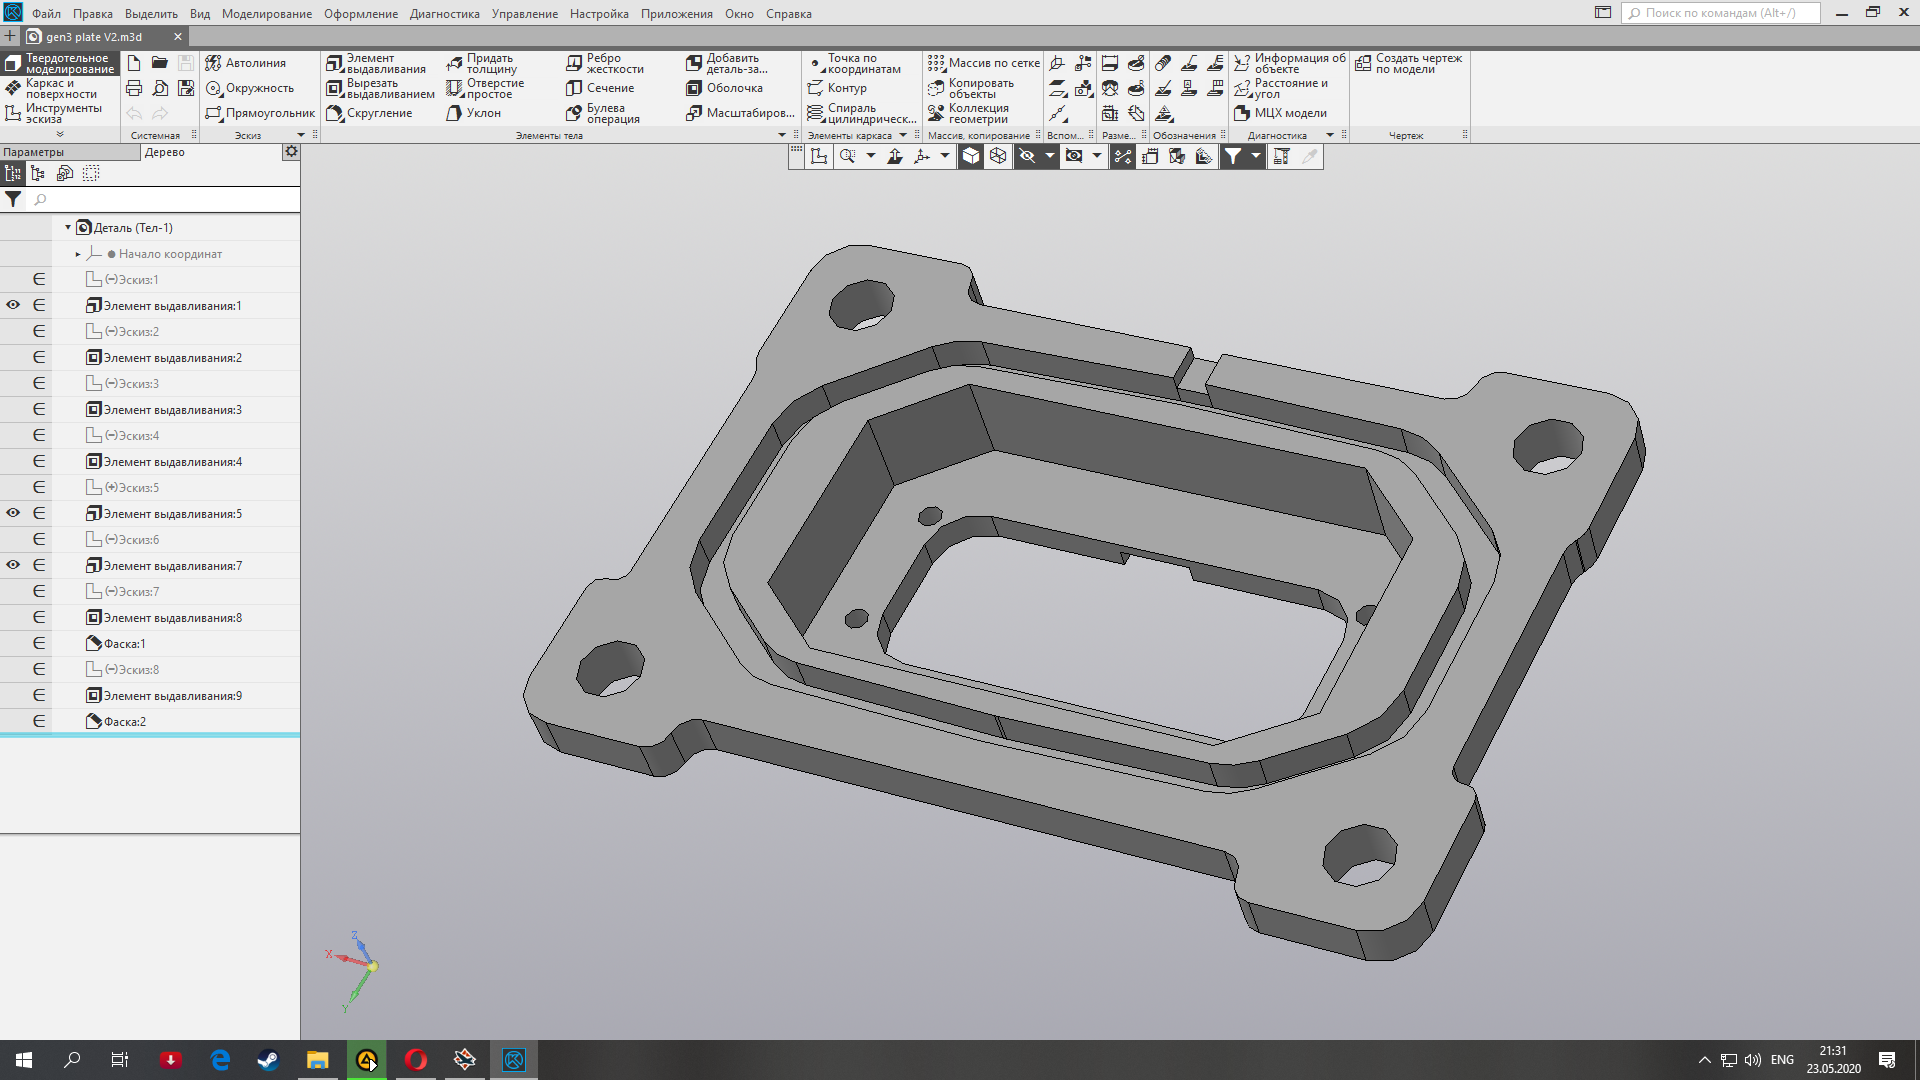Choose the Ребро жесткости tool

click(x=605, y=64)
